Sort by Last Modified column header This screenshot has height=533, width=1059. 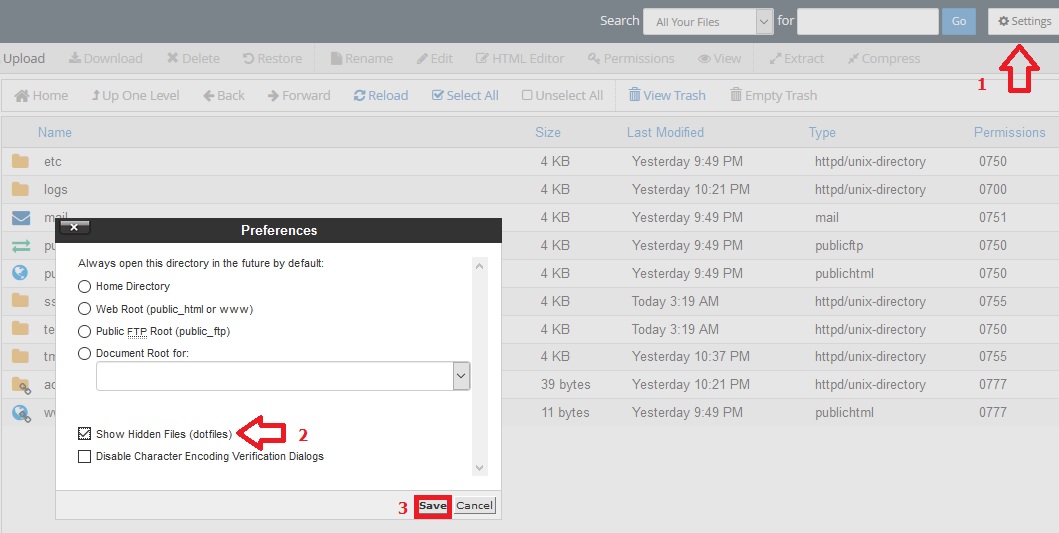point(665,132)
